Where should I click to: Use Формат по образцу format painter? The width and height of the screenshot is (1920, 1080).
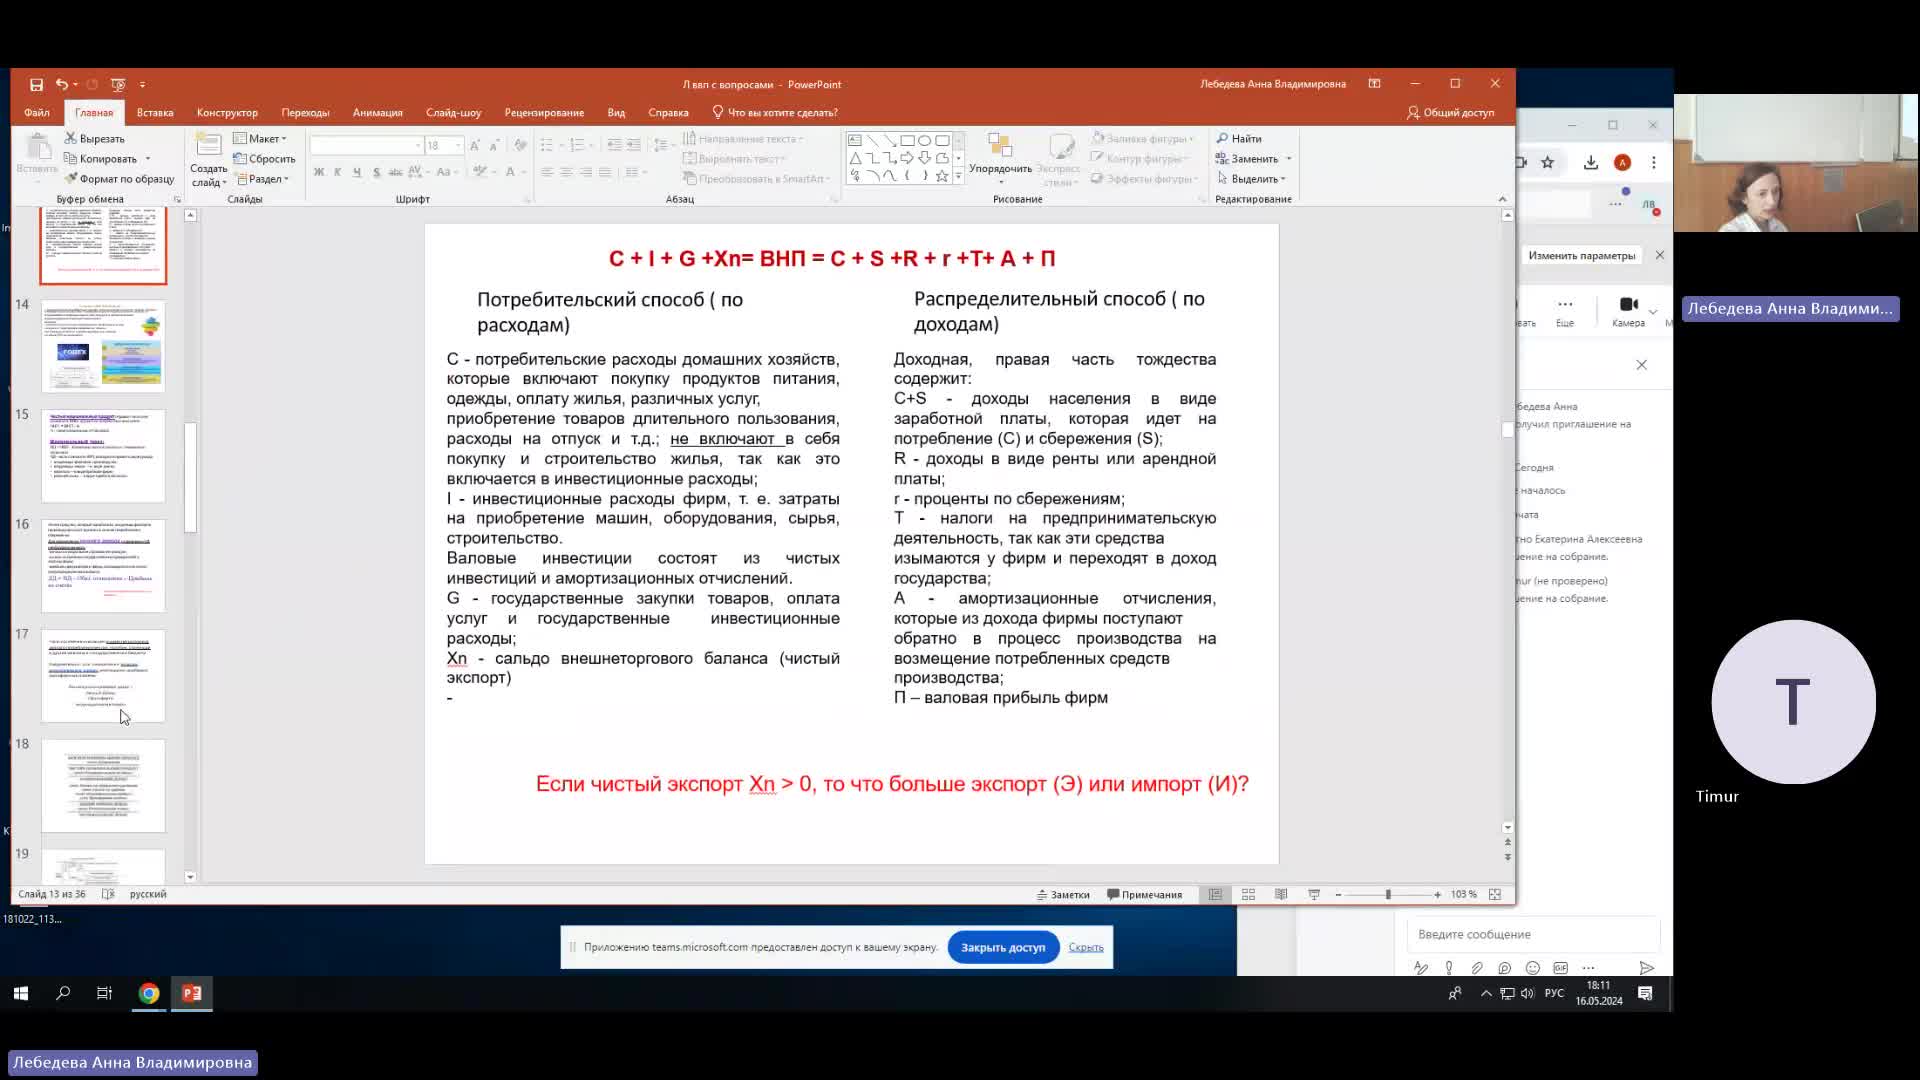coord(120,179)
